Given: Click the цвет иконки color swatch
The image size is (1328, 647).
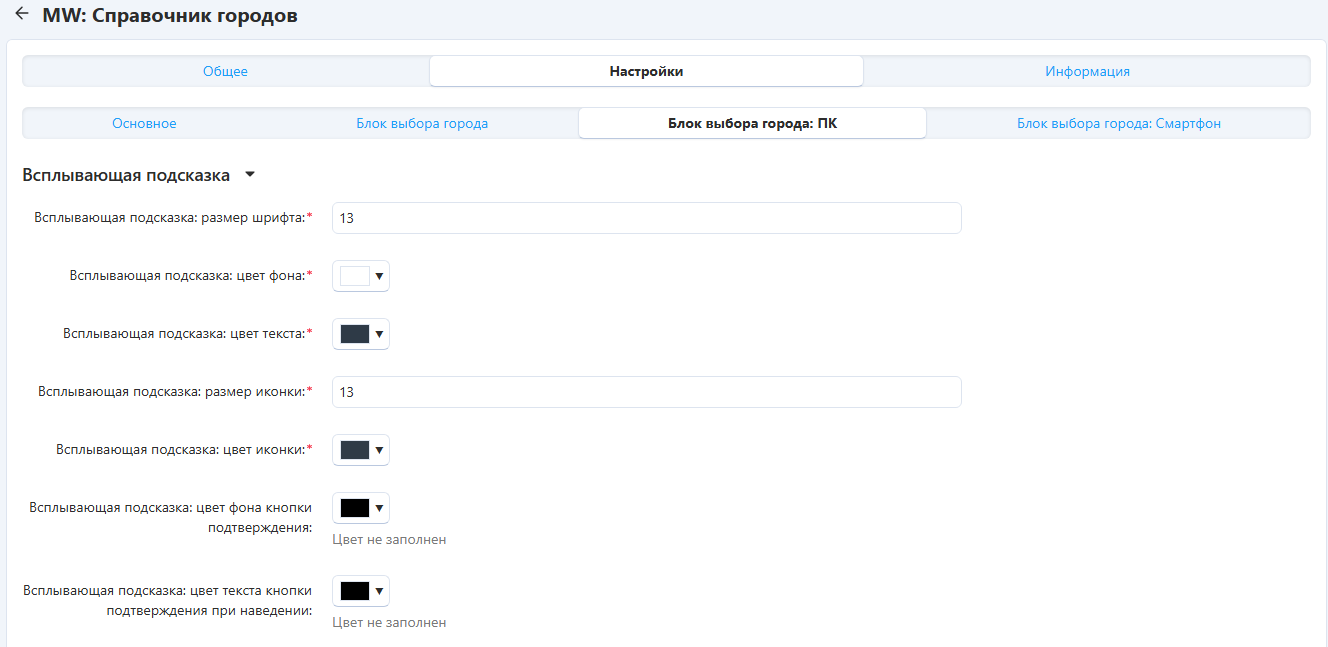Looking at the screenshot, I should (x=354, y=450).
